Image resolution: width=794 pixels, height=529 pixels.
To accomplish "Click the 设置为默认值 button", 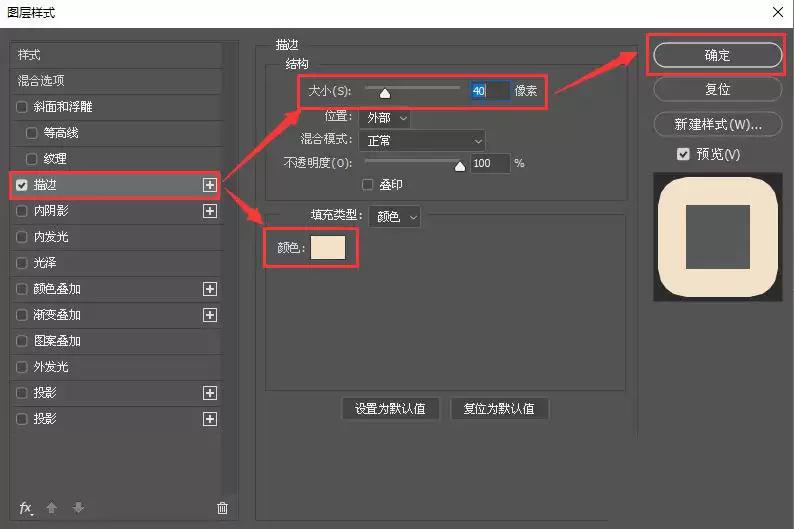I will 390,409.
